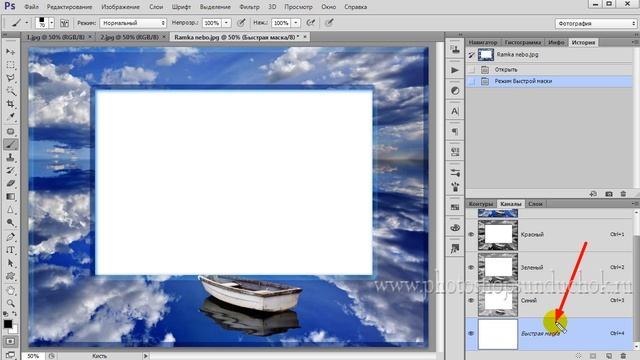Delete current history state trash icon

coord(623,194)
